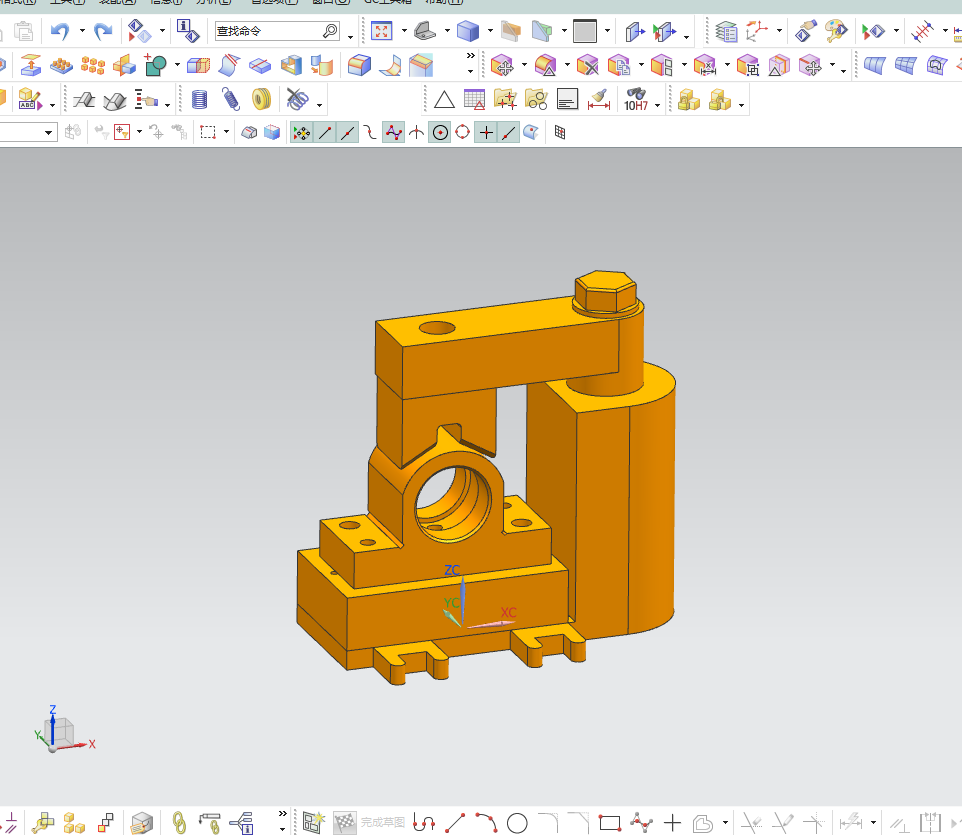Expand the feature toolbar overflow chevron
The image size is (962, 835).
click(x=471, y=56)
